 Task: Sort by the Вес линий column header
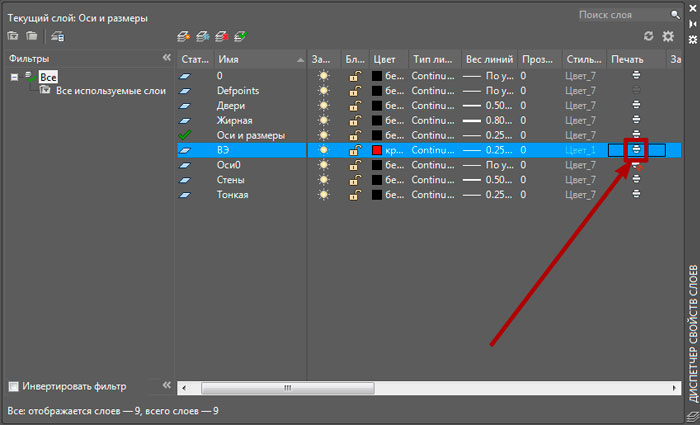point(489,59)
